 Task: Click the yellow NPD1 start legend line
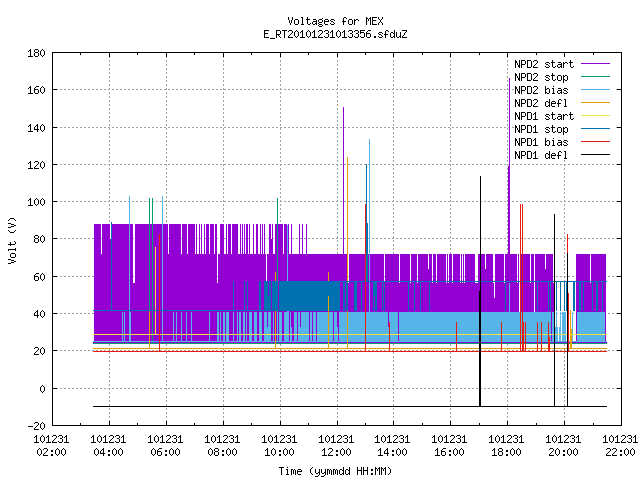pos(595,116)
